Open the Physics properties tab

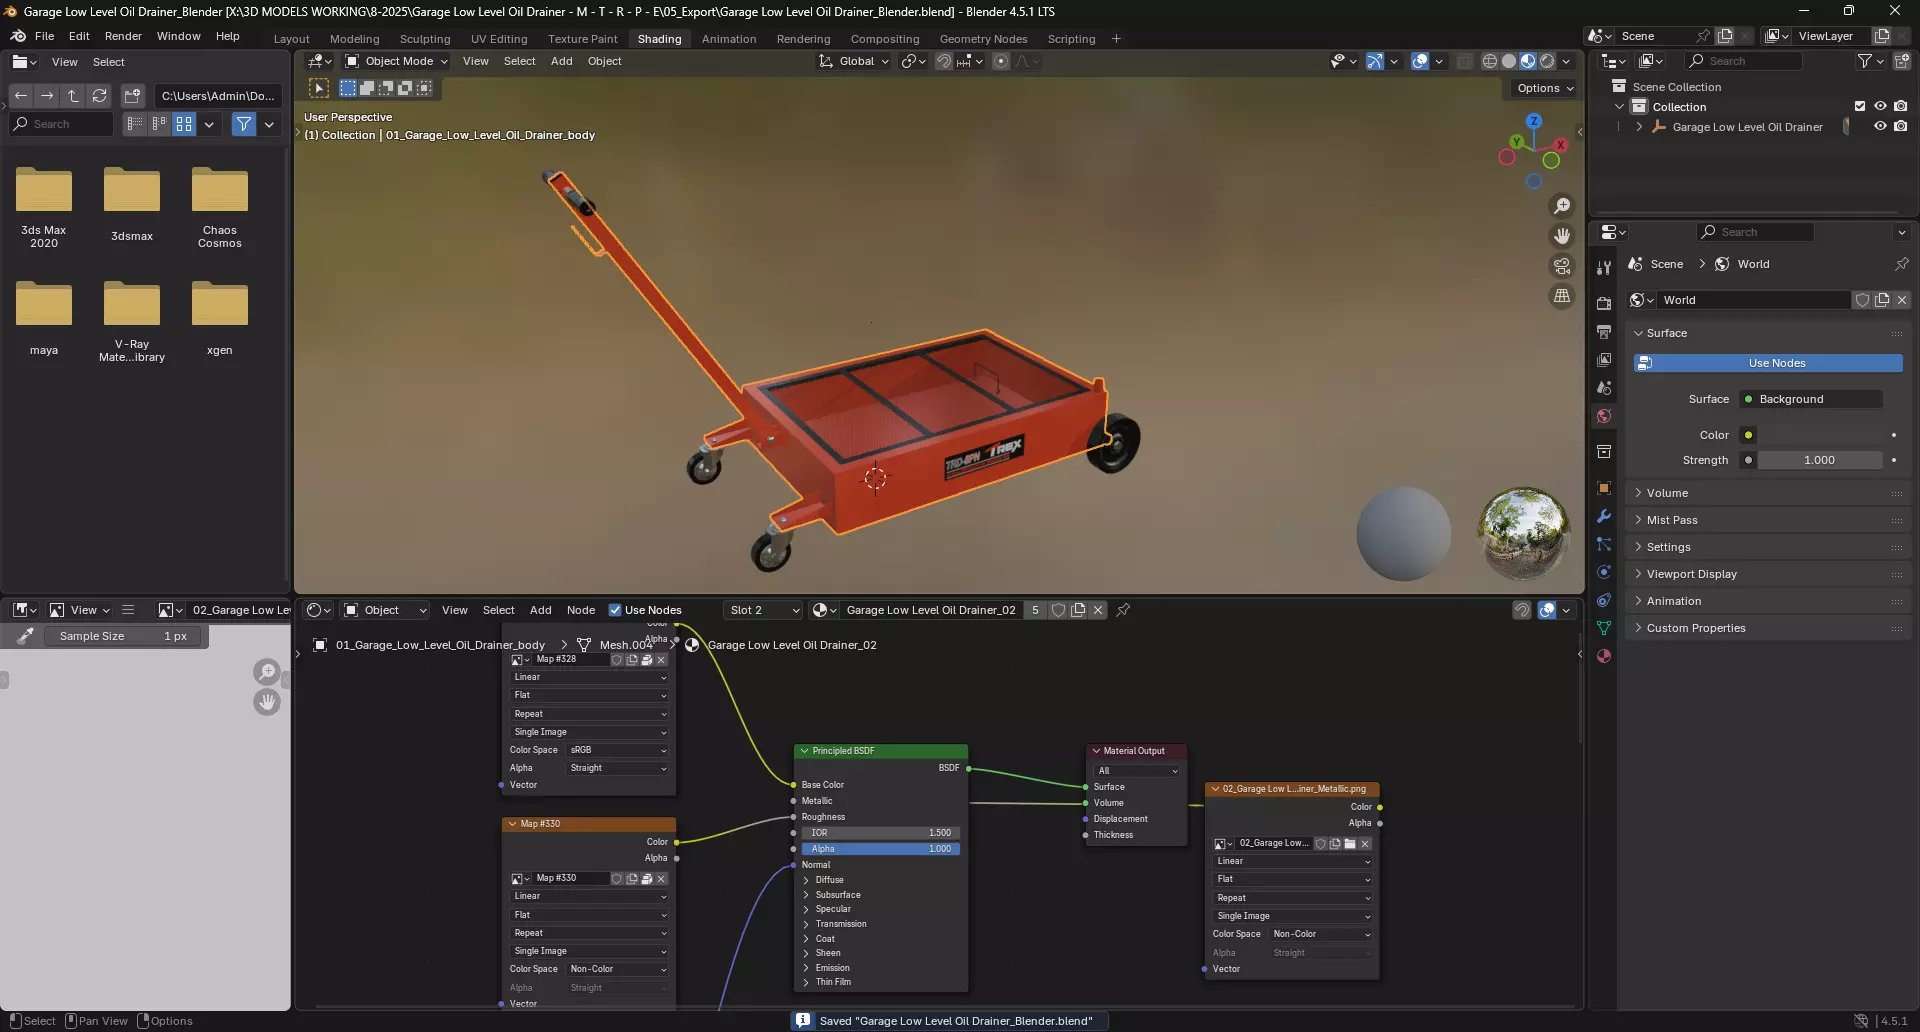click(1604, 572)
